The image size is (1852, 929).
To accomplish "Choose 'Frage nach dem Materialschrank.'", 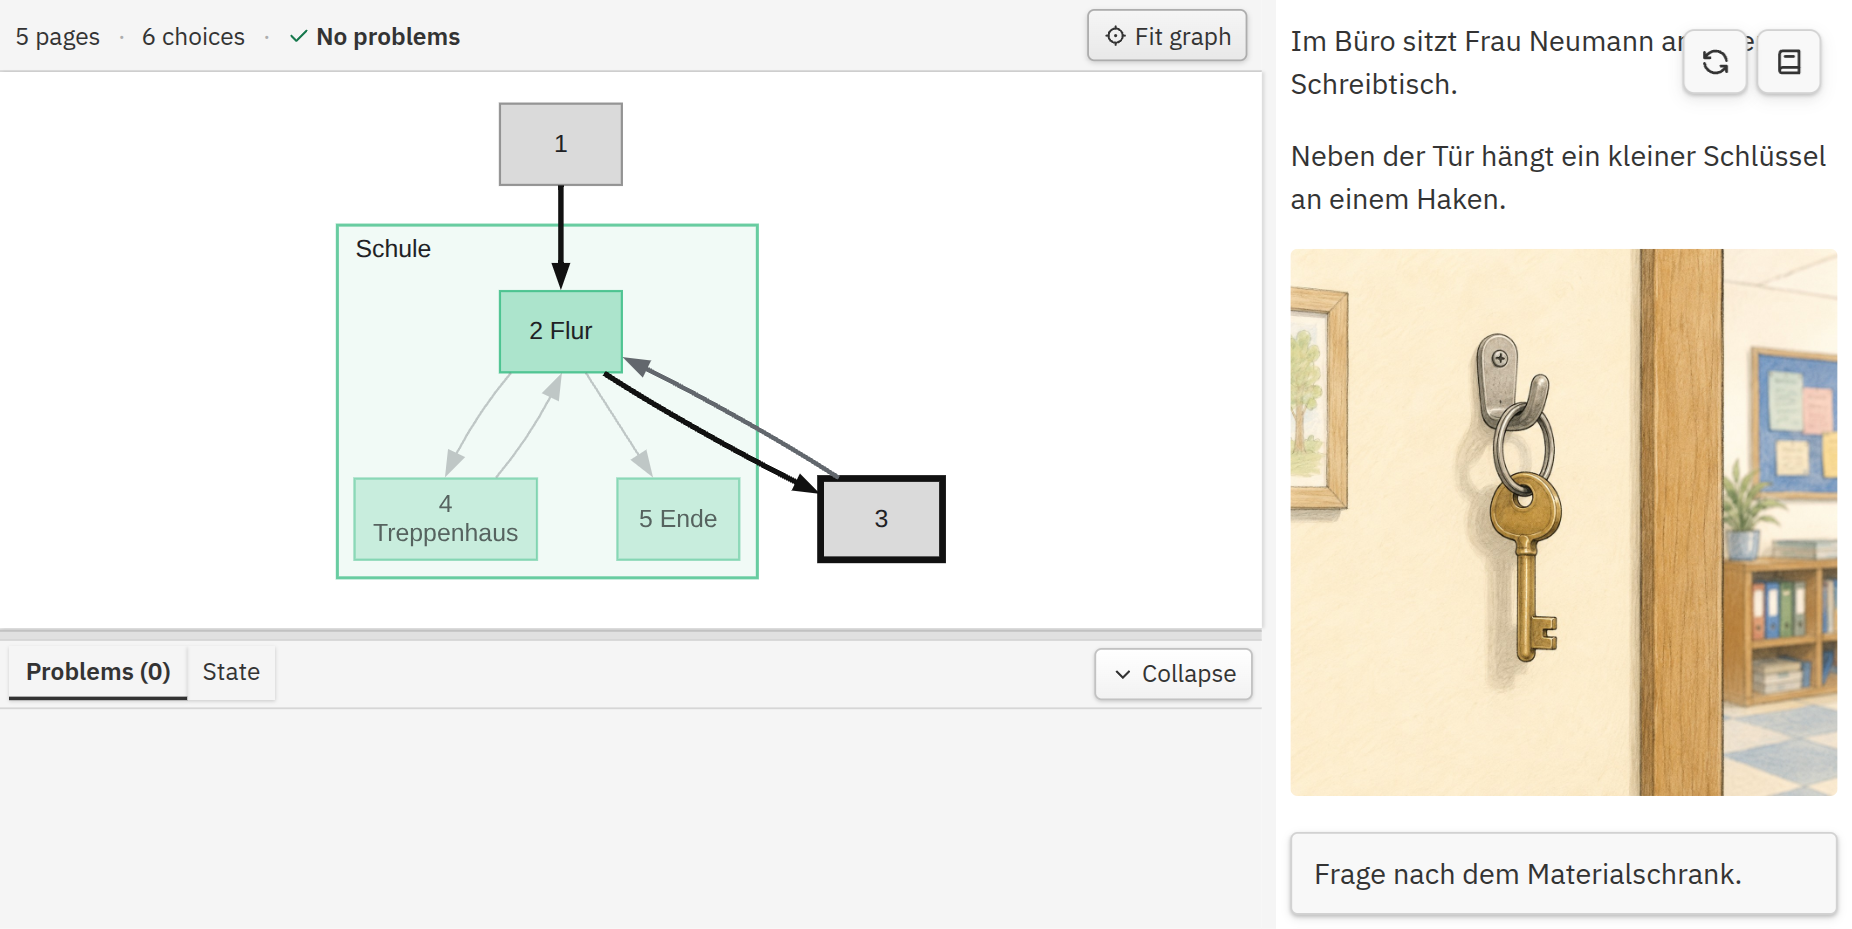I will (x=1563, y=874).
